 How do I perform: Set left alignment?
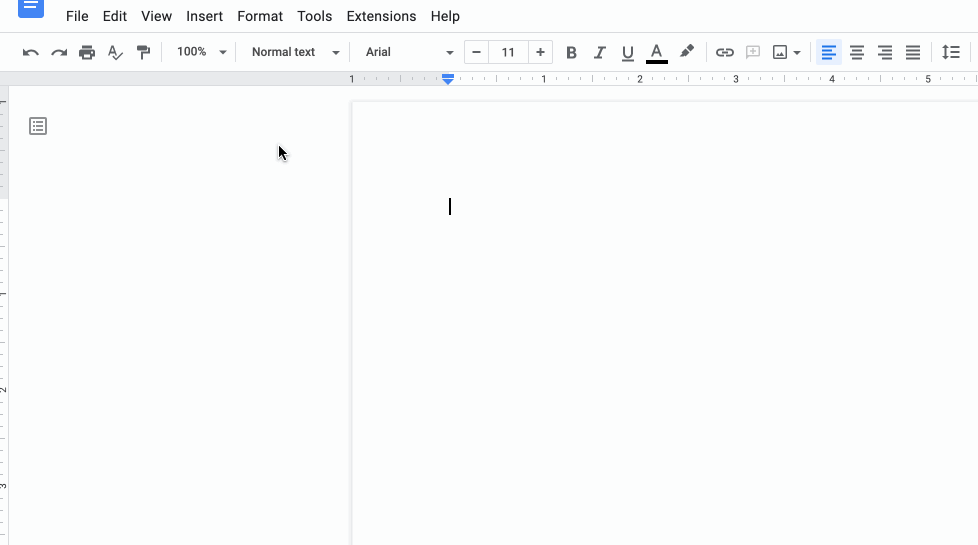pos(828,52)
